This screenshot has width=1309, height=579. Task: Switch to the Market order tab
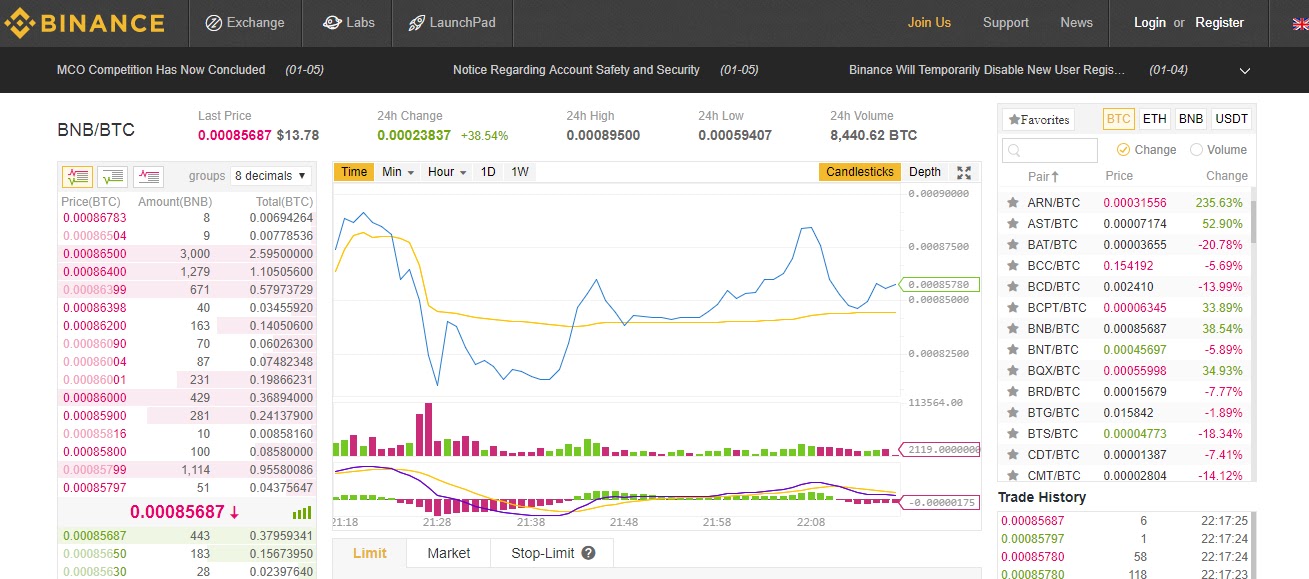pos(449,553)
